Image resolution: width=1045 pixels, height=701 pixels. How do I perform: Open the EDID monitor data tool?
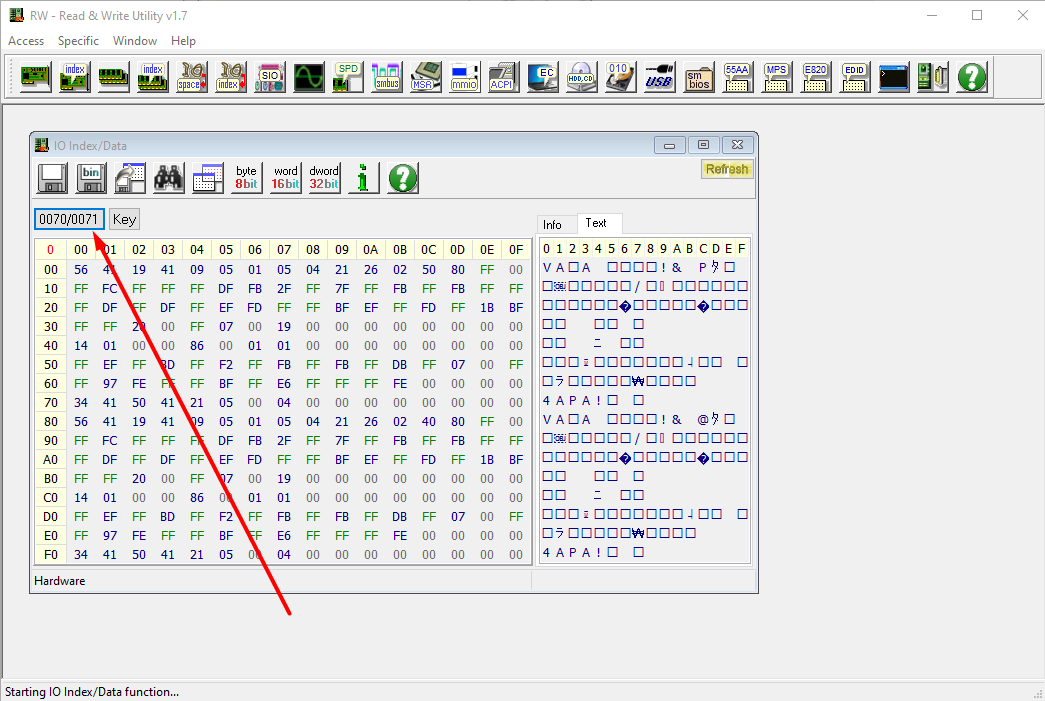pos(854,77)
